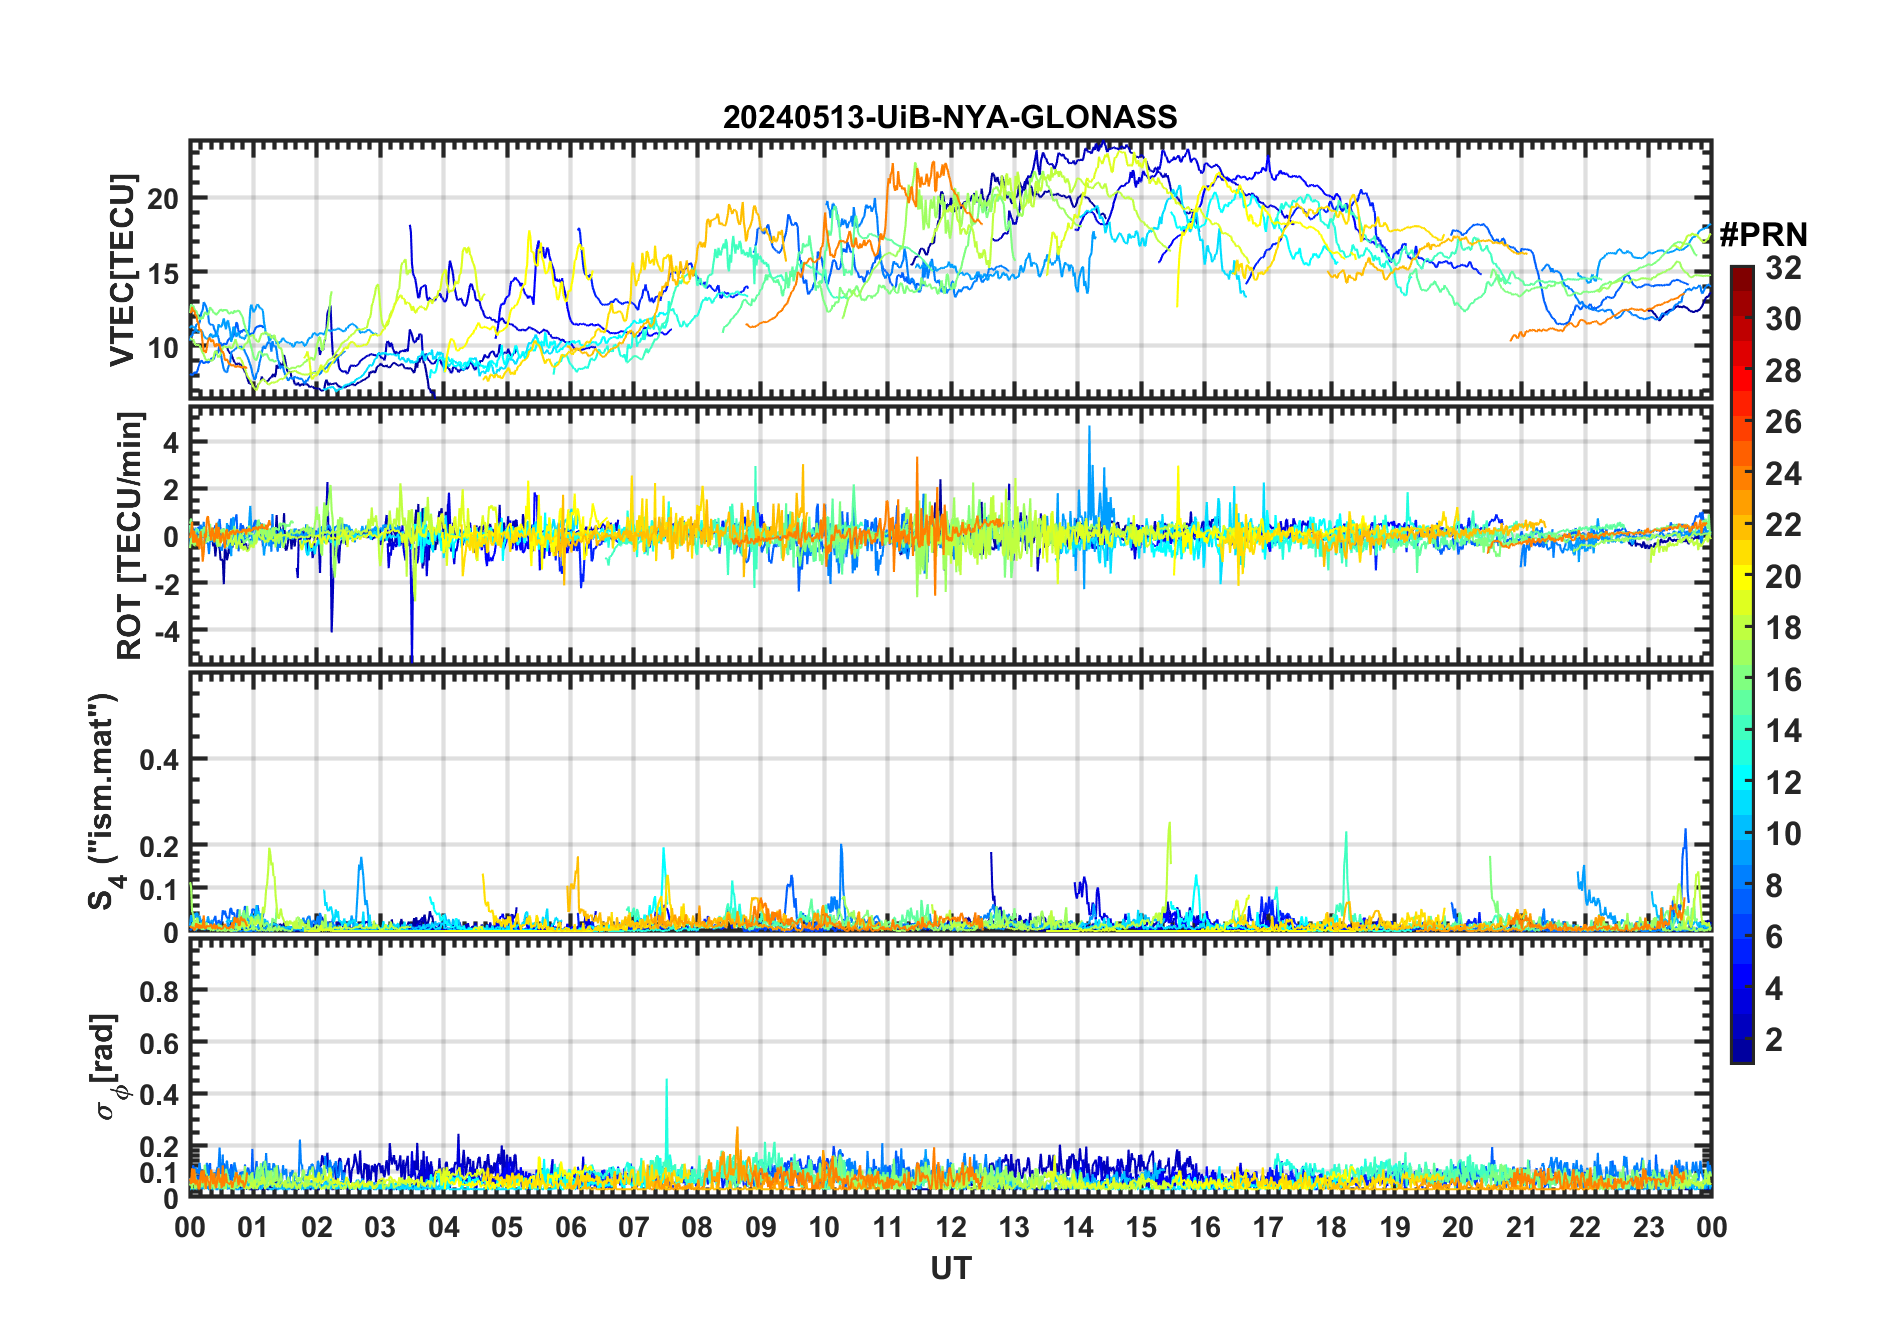This screenshot has height=1330, width=1902.
Task: Select the VTEC[TECU] y-axis label
Action: [x=122, y=270]
